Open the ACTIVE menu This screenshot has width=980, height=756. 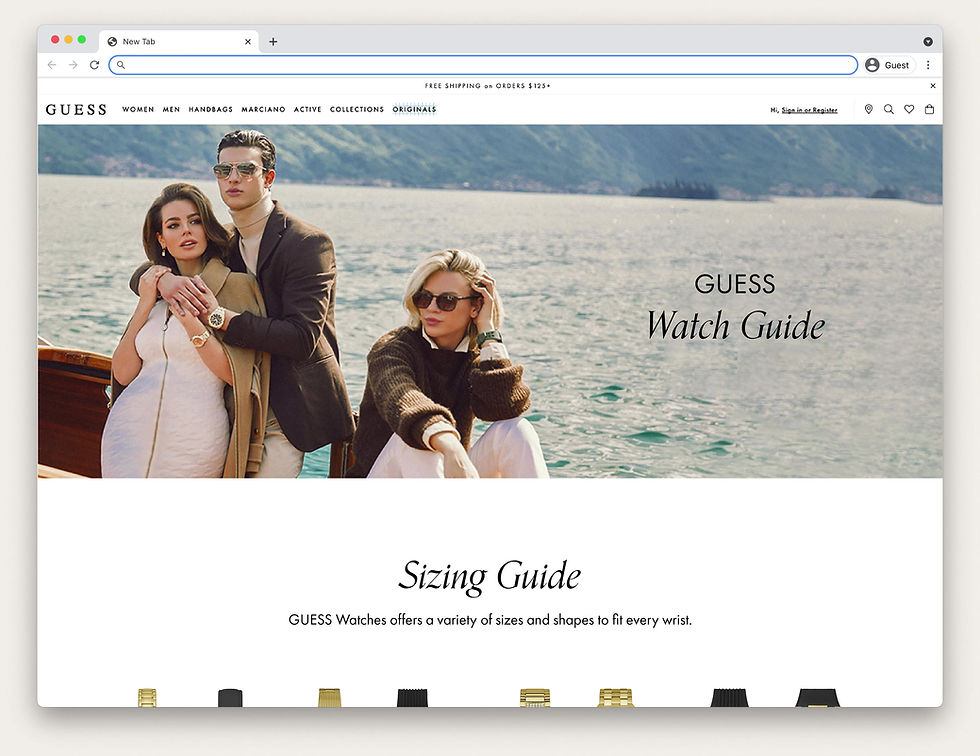(308, 109)
